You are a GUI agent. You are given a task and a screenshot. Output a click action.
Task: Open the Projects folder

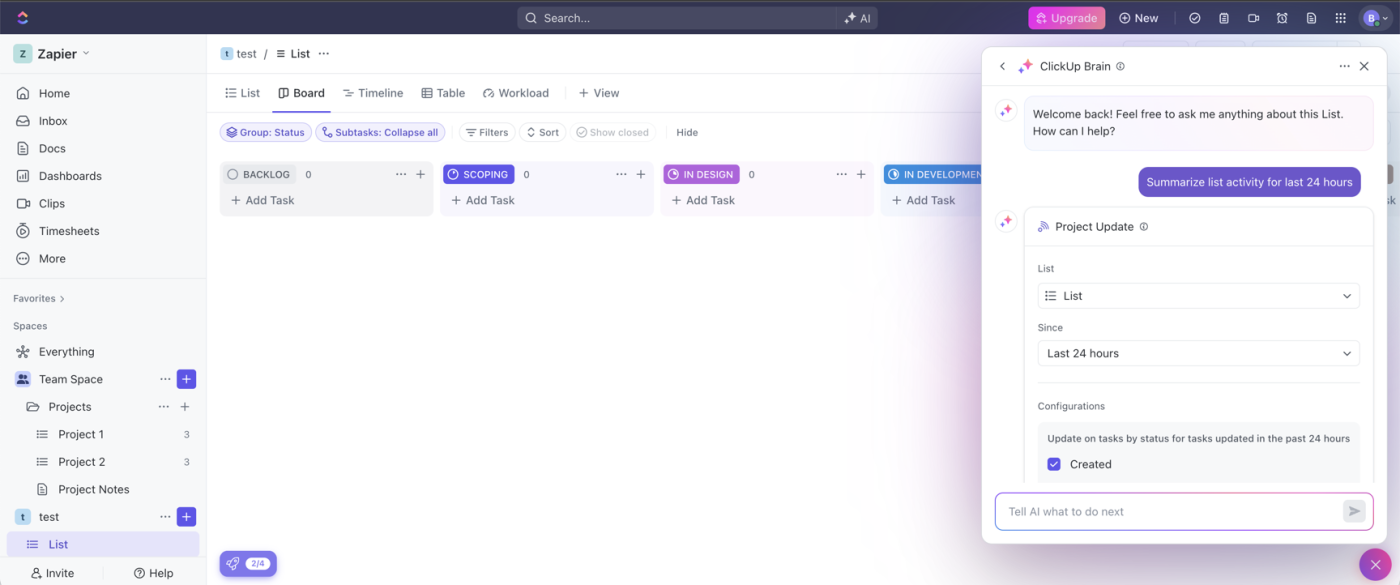(x=70, y=407)
